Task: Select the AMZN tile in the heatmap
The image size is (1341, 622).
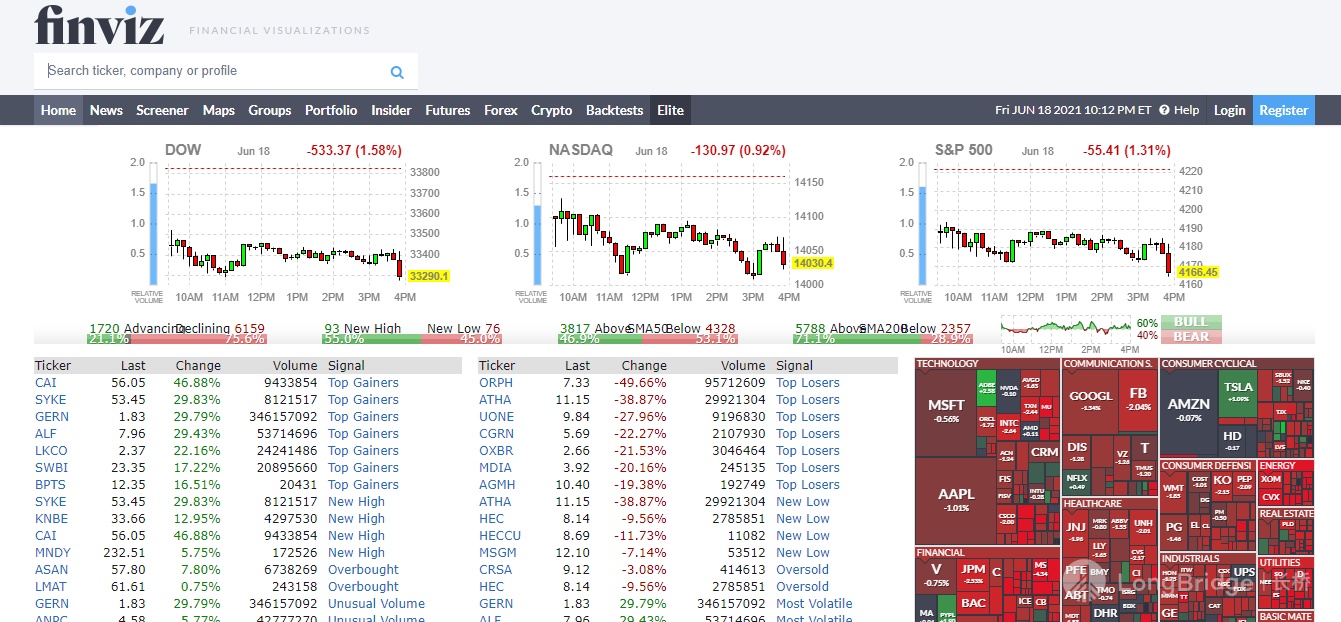Action: coord(1189,408)
